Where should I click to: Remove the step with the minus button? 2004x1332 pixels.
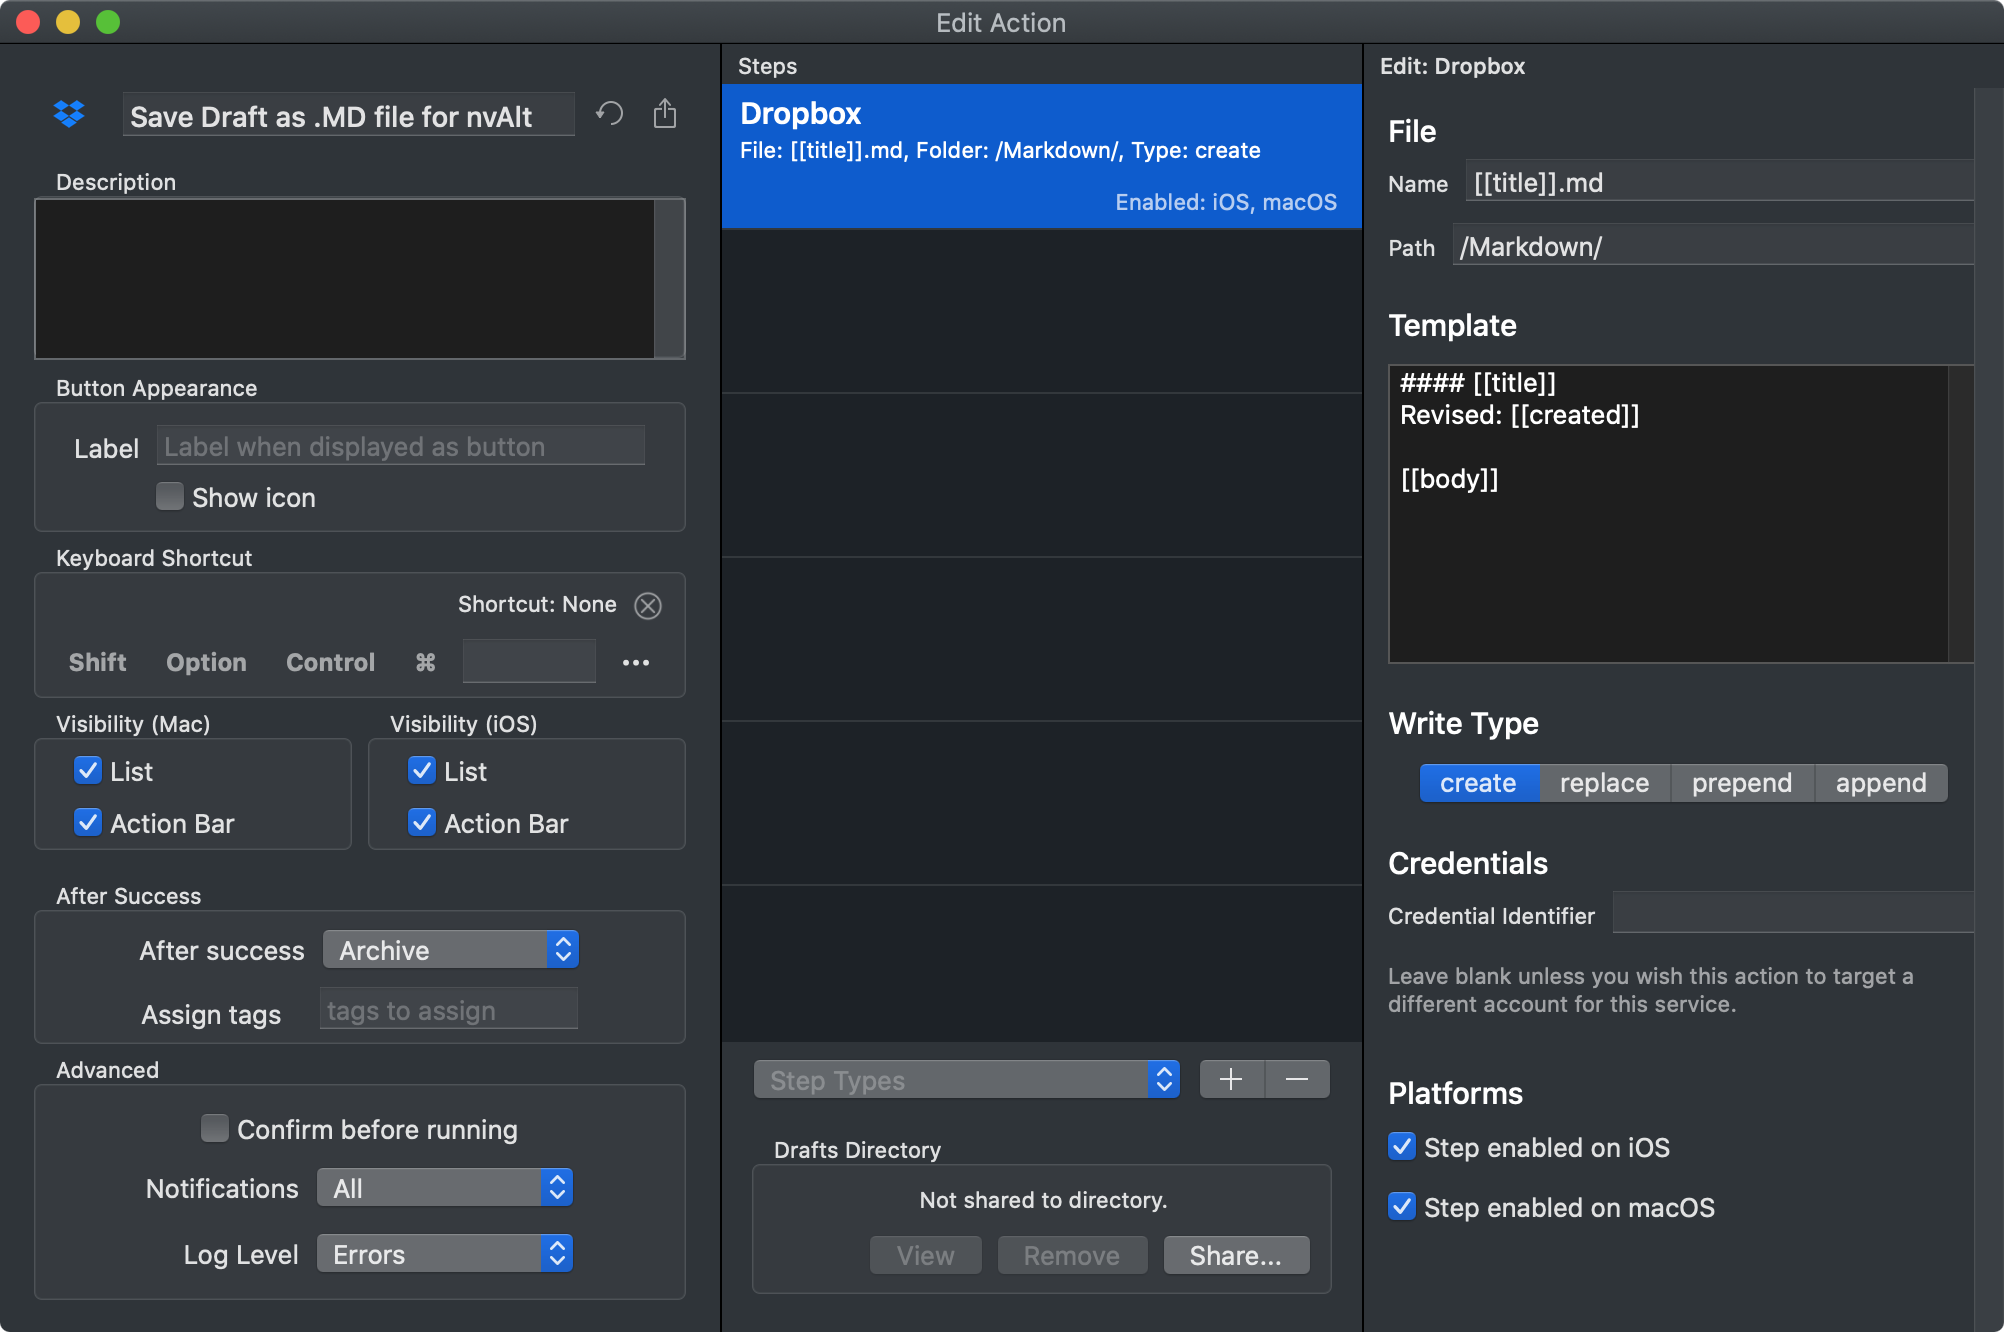click(1298, 1080)
